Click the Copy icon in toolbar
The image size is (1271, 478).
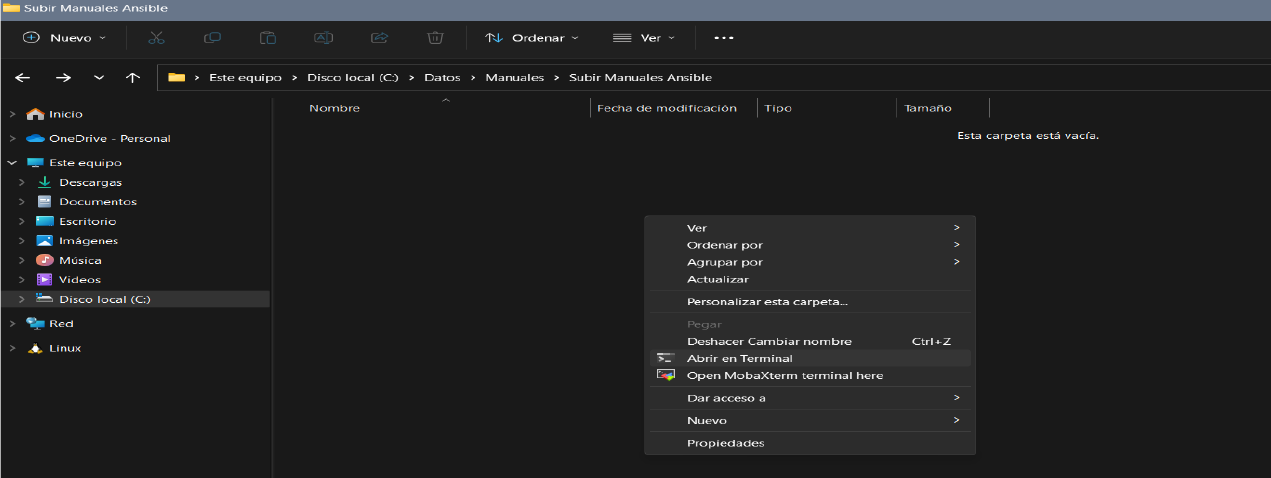coord(212,38)
